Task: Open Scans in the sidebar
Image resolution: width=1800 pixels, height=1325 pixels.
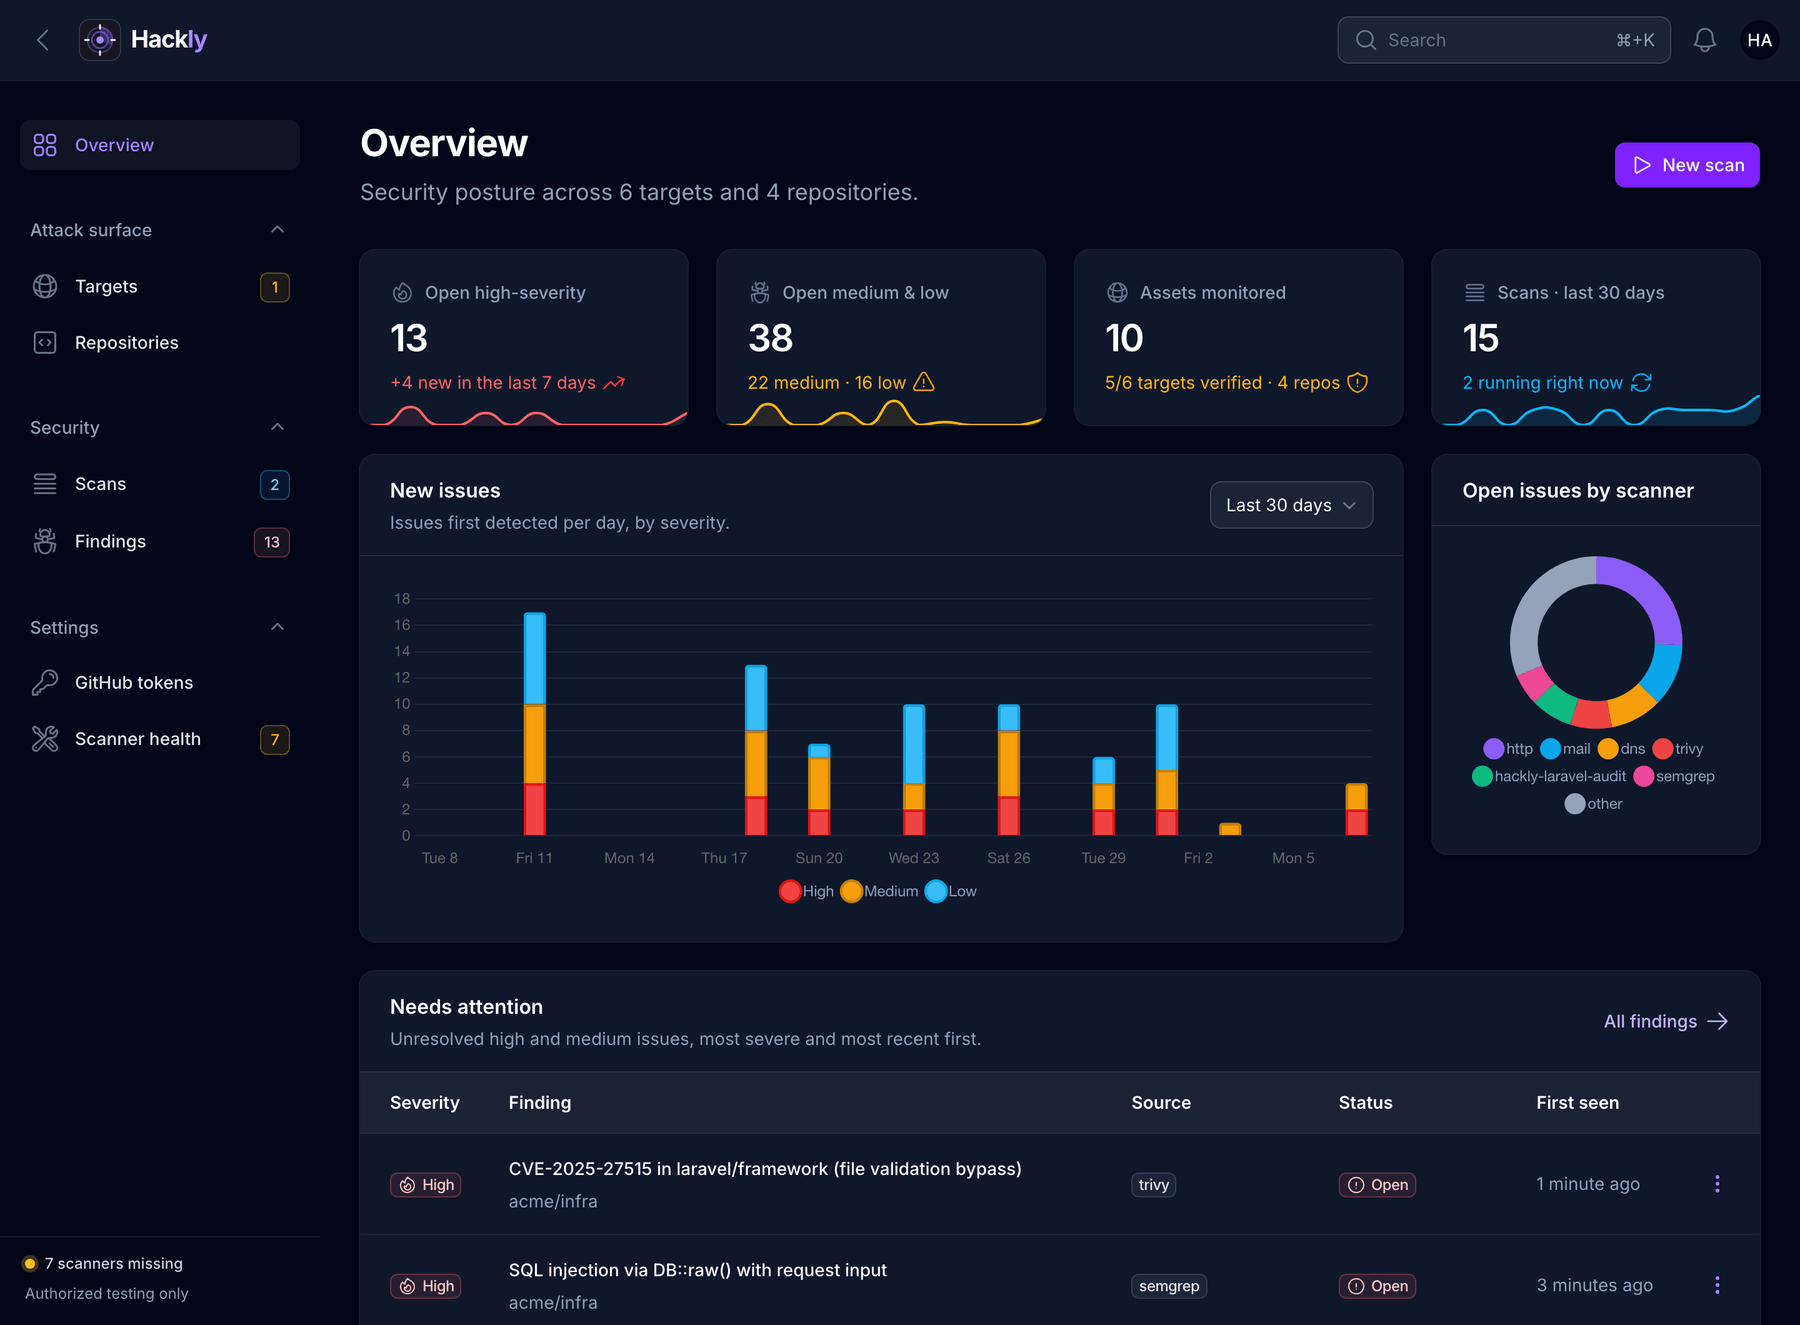Action: (160, 484)
